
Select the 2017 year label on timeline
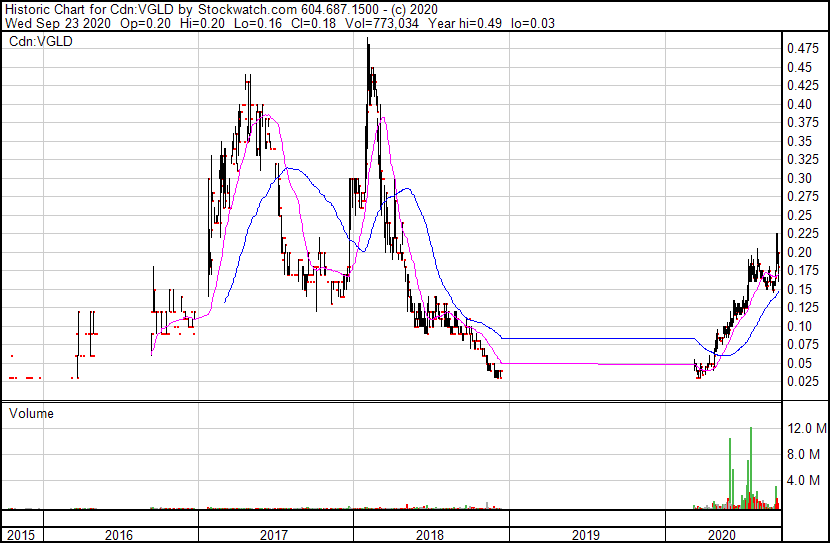click(275, 535)
